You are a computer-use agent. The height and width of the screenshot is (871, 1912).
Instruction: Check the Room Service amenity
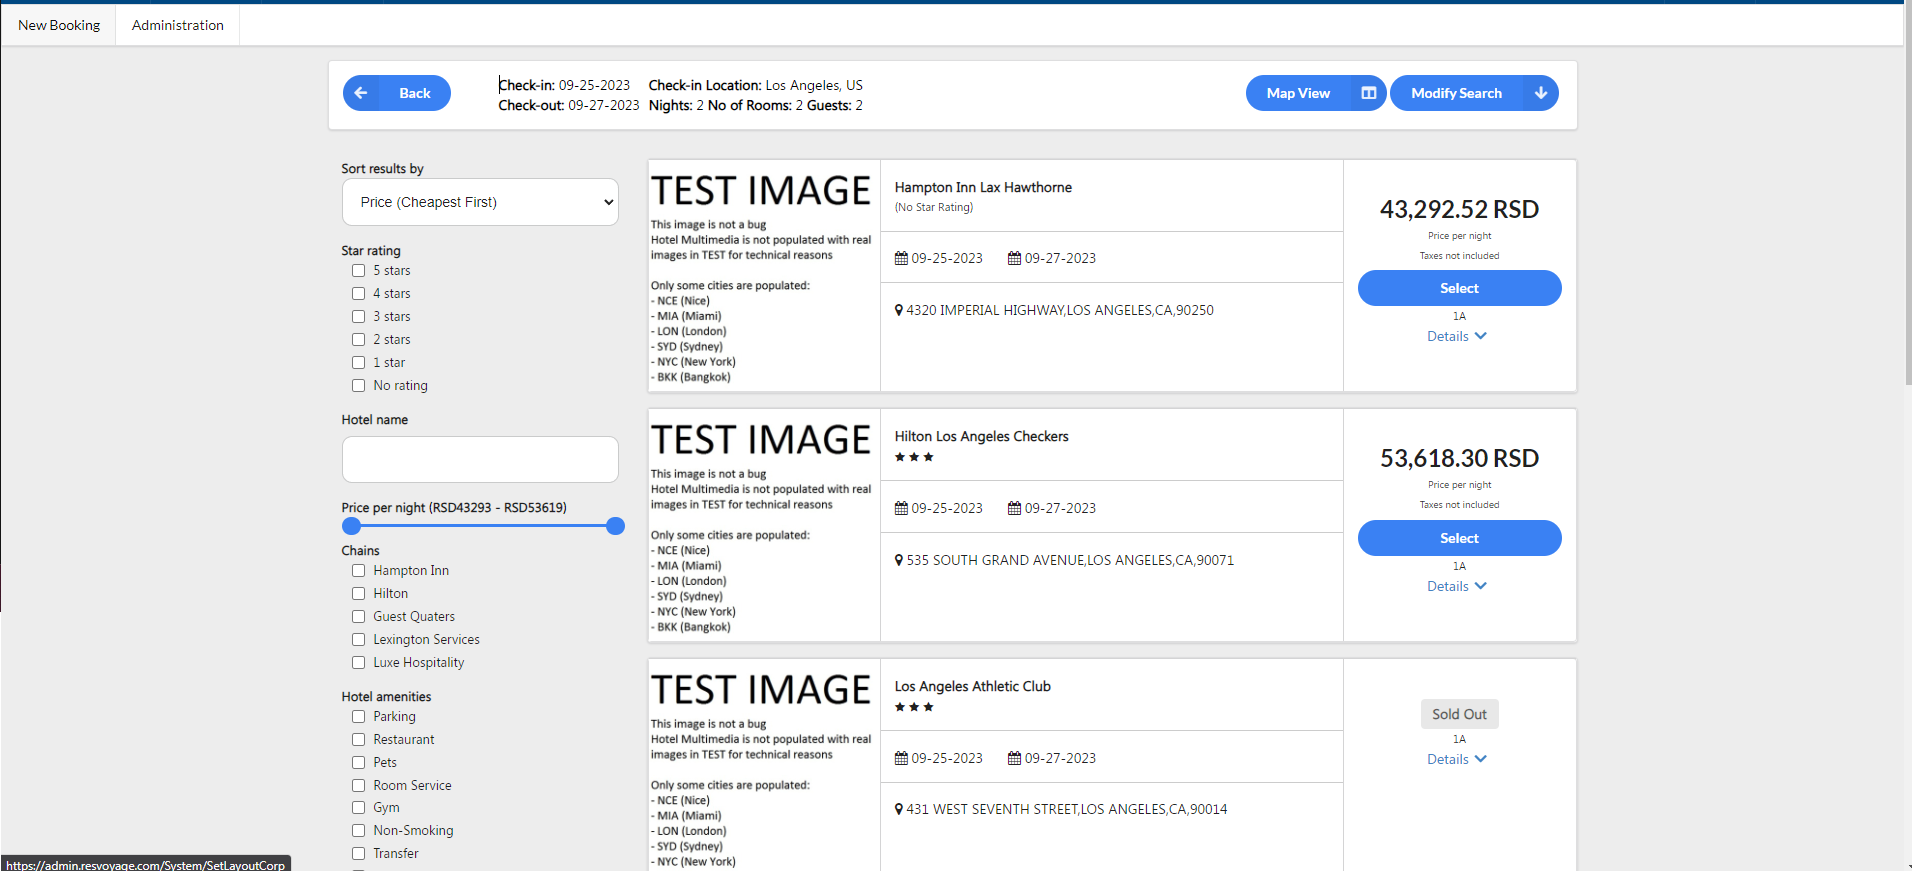coord(358,786)
